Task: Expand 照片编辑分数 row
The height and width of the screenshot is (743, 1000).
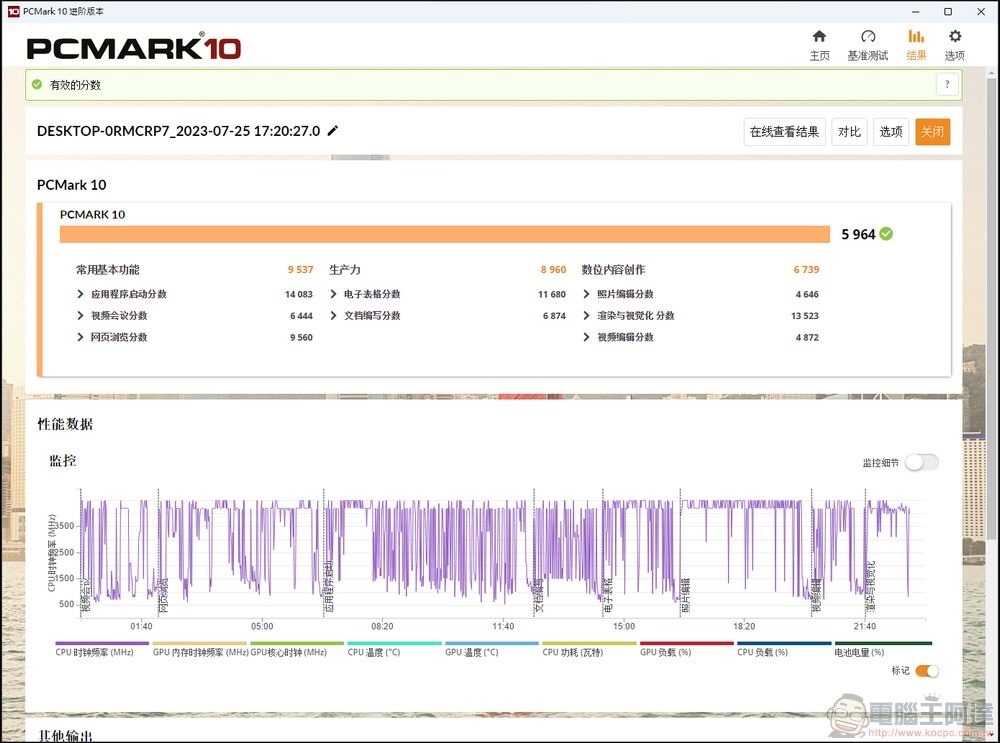Action: click(x=587, y=294)
